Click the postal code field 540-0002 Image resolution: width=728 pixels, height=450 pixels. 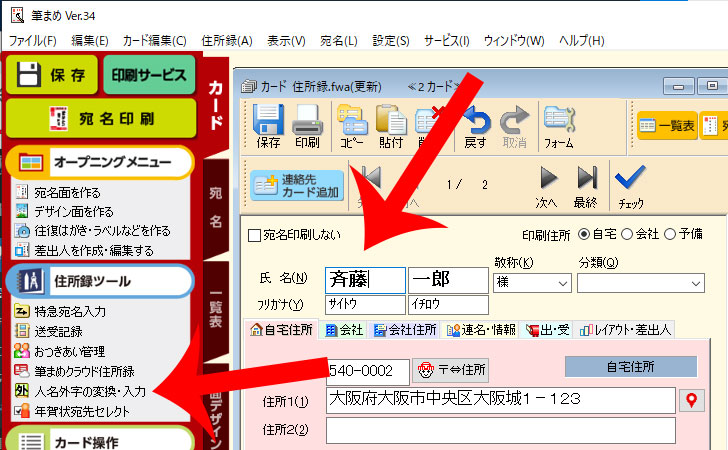(x=368, y=371)
